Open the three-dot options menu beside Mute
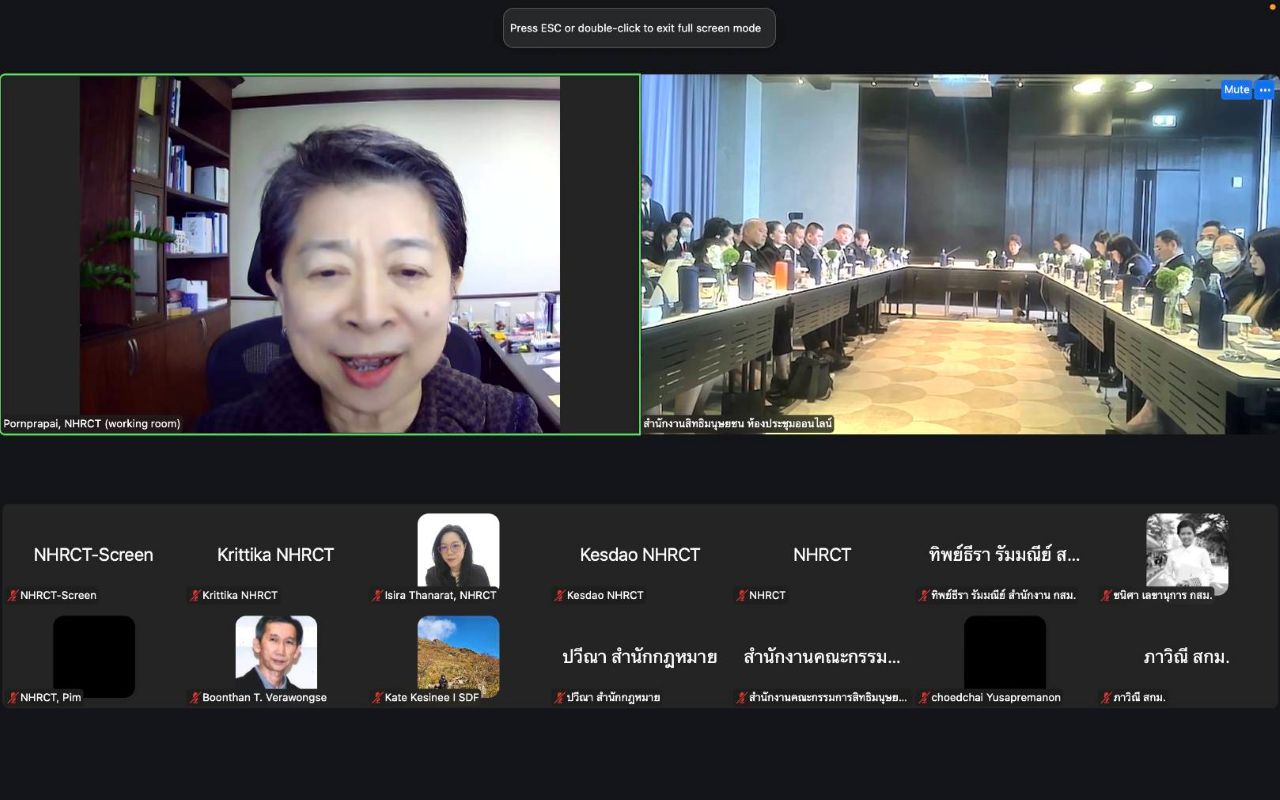 [1265, 89]
